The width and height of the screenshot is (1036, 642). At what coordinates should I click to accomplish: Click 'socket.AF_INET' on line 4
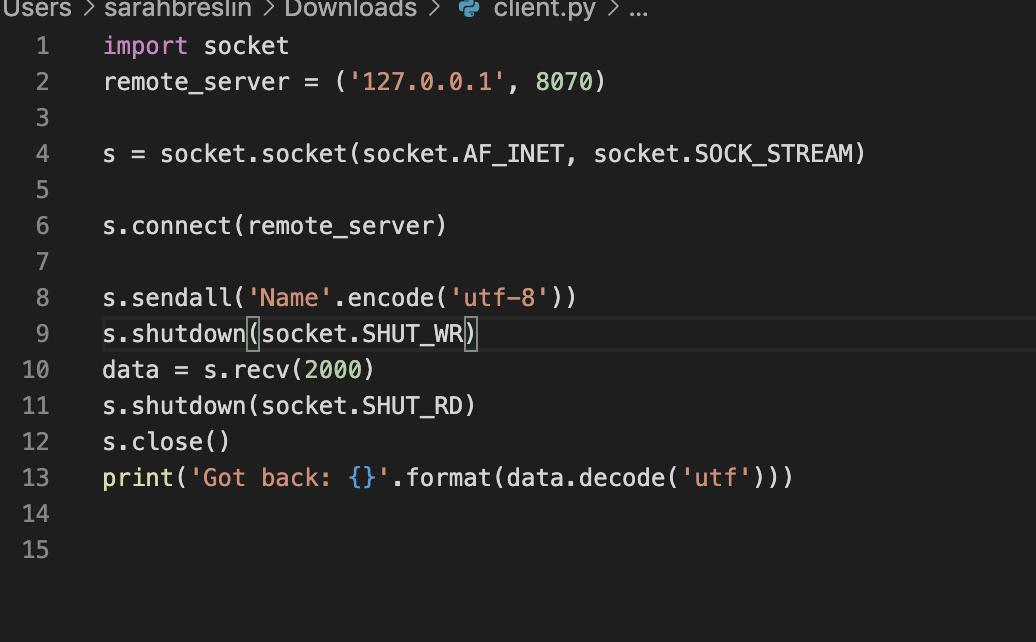463,154
